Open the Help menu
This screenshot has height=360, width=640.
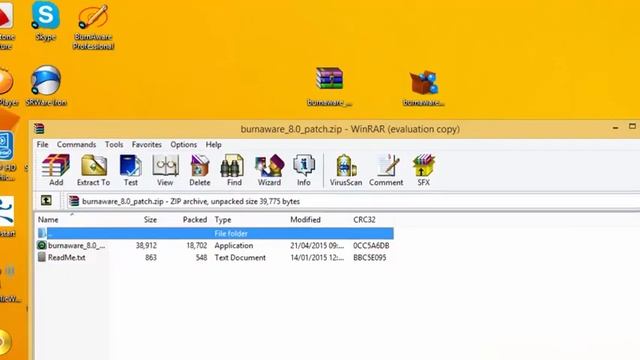point(213,144)
